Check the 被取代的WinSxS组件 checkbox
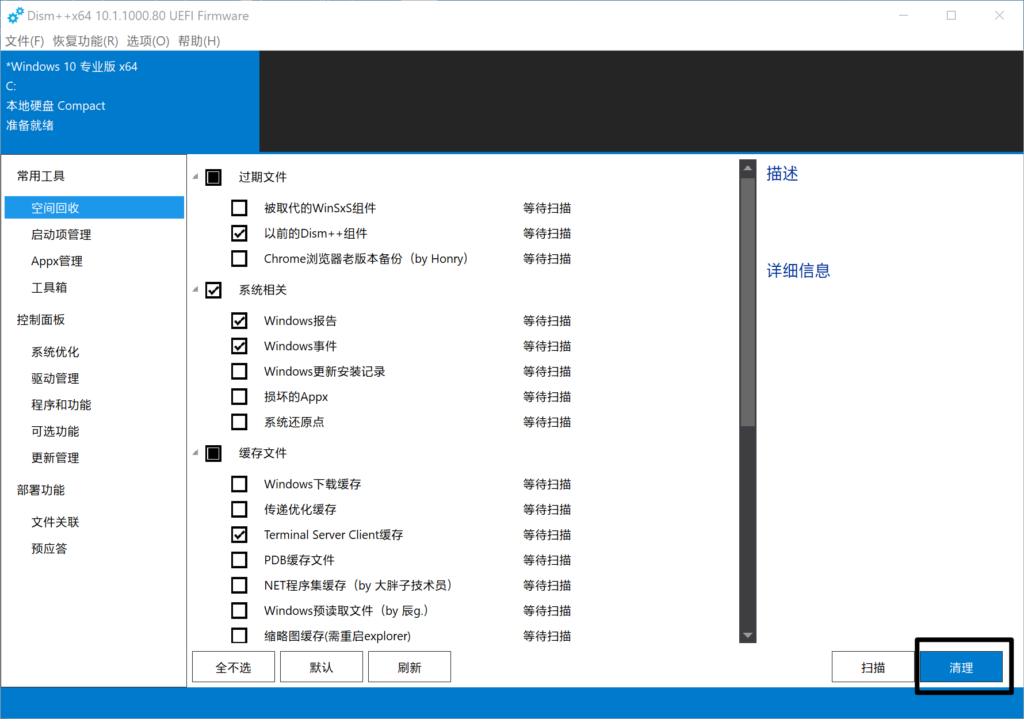 pos(239,208)
